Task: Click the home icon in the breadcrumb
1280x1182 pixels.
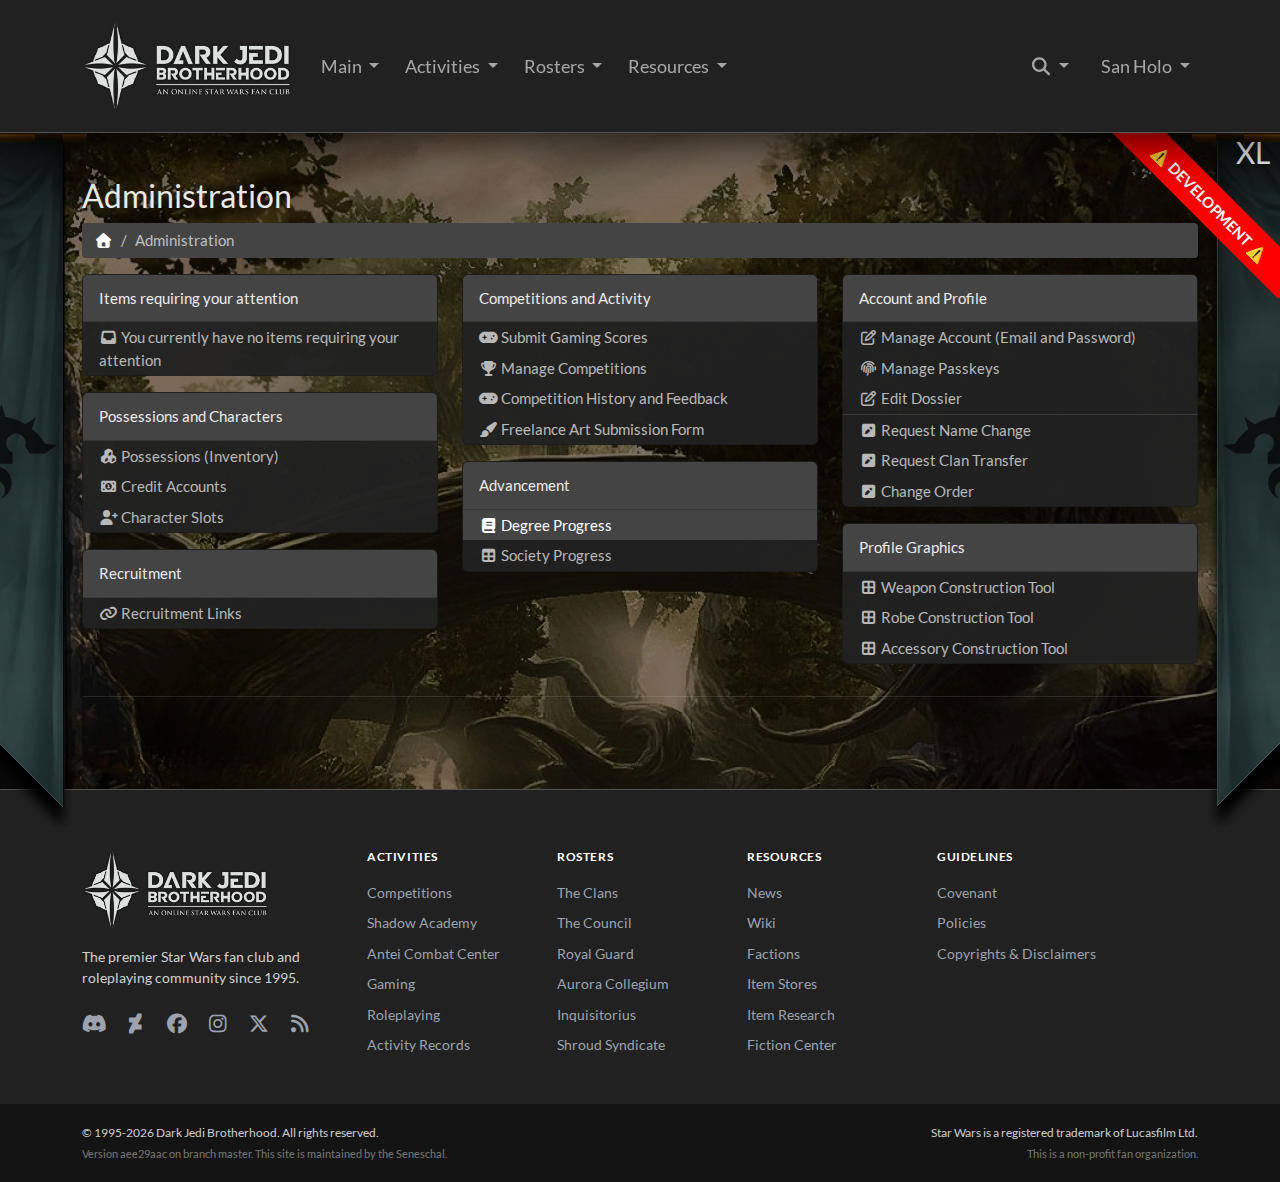Action: coord(103,241)
